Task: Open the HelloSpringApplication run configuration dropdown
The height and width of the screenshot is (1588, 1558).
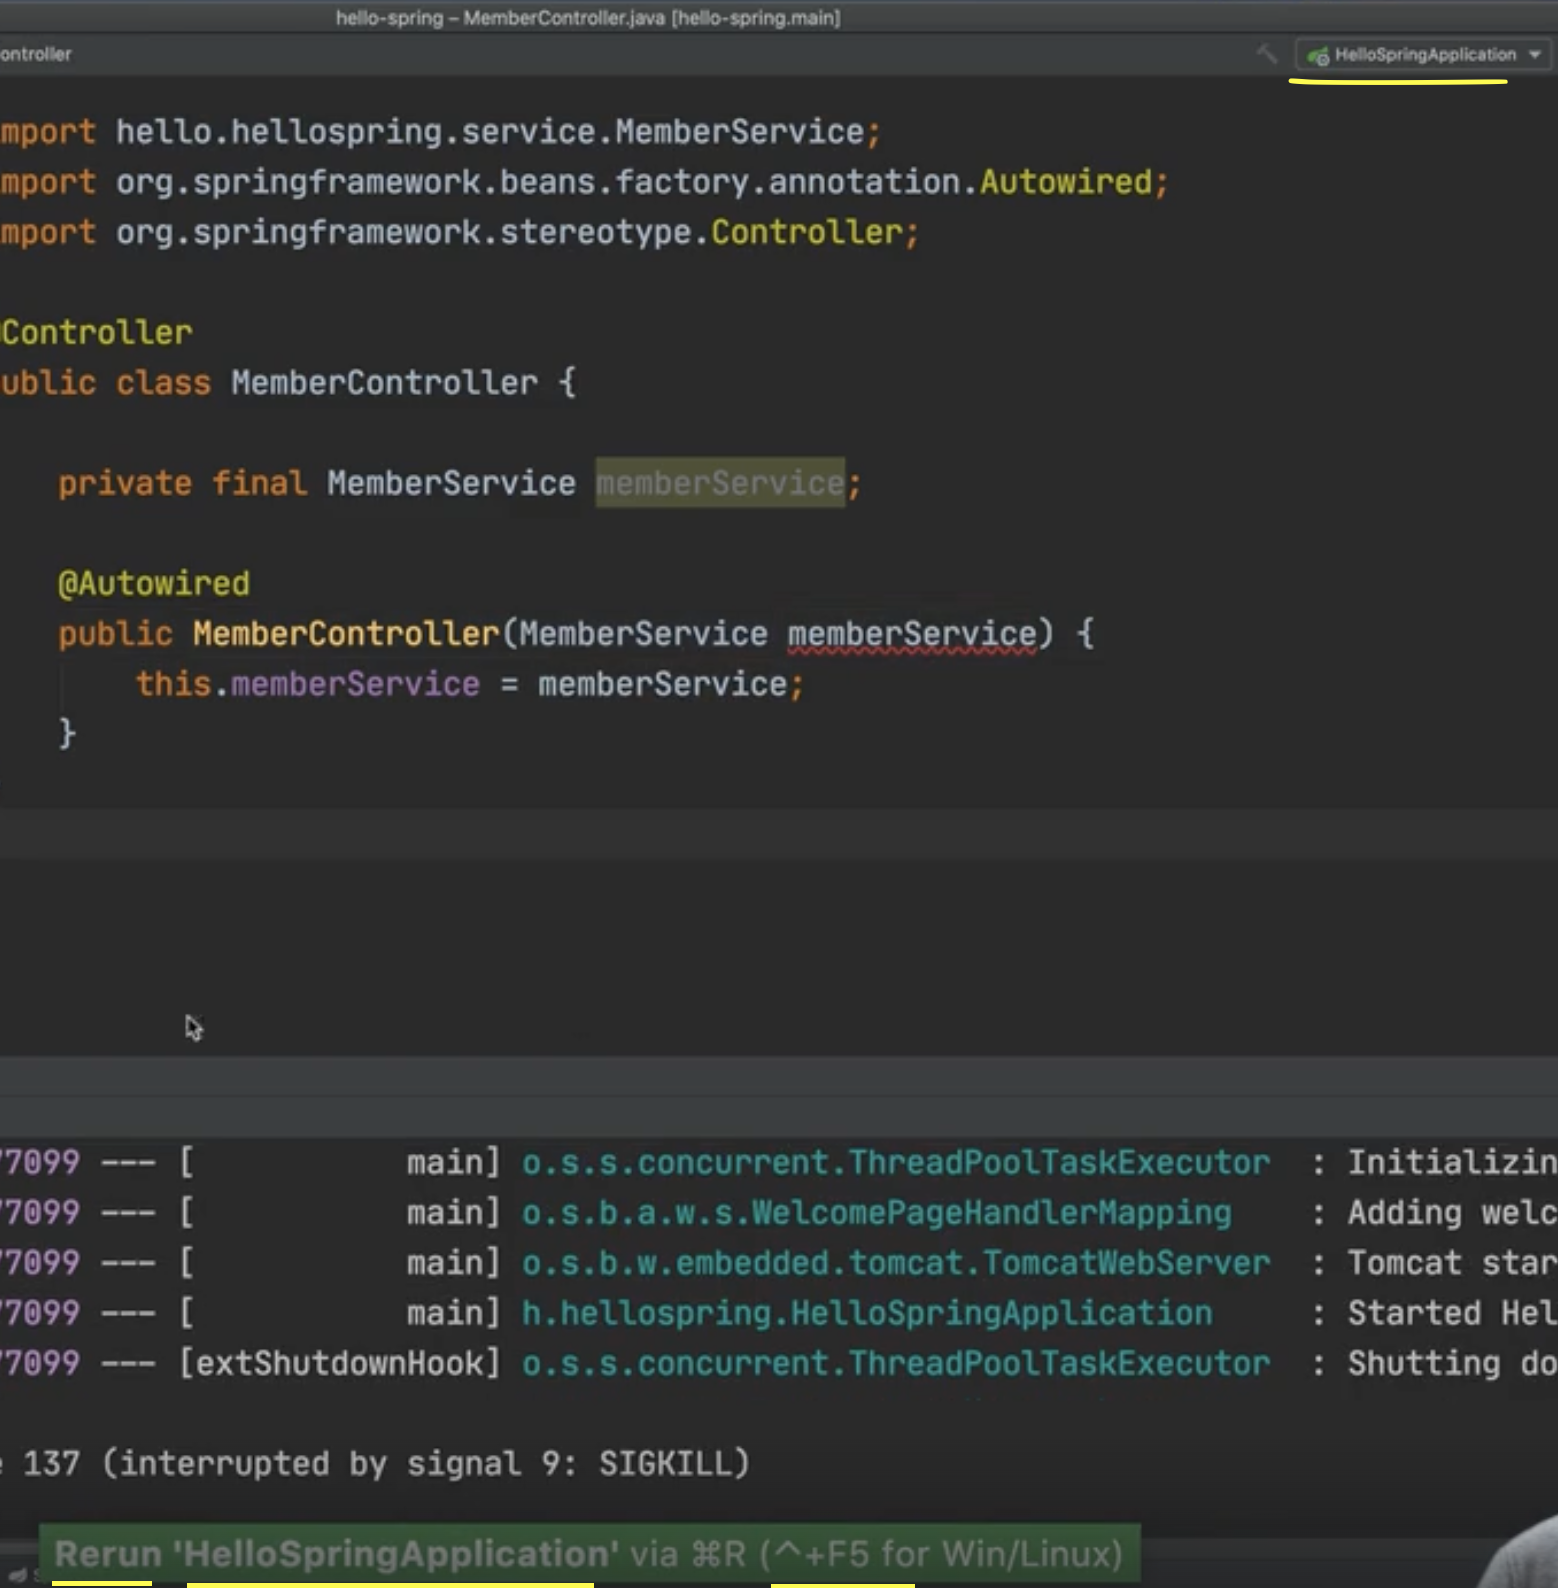Action: pos(1424,55)
